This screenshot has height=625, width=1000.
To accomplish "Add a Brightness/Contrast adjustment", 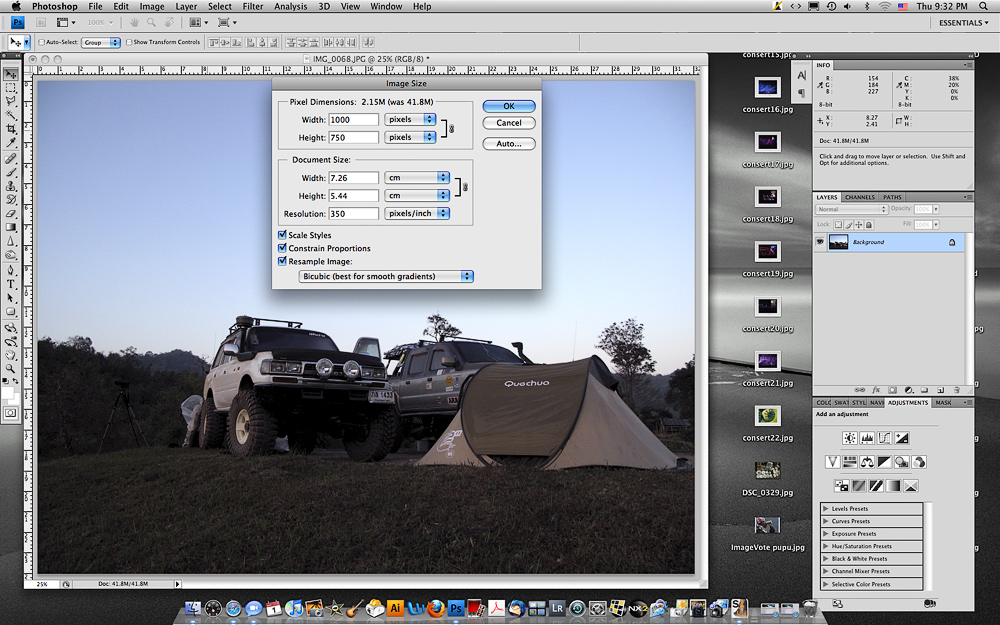I will coord(849,437).
